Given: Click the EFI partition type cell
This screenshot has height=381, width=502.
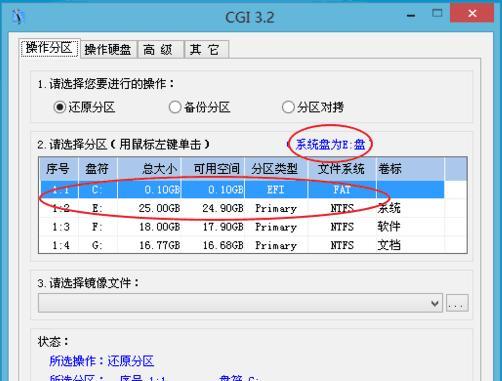Looking at the screenshot, I should (x=276, y=190).
